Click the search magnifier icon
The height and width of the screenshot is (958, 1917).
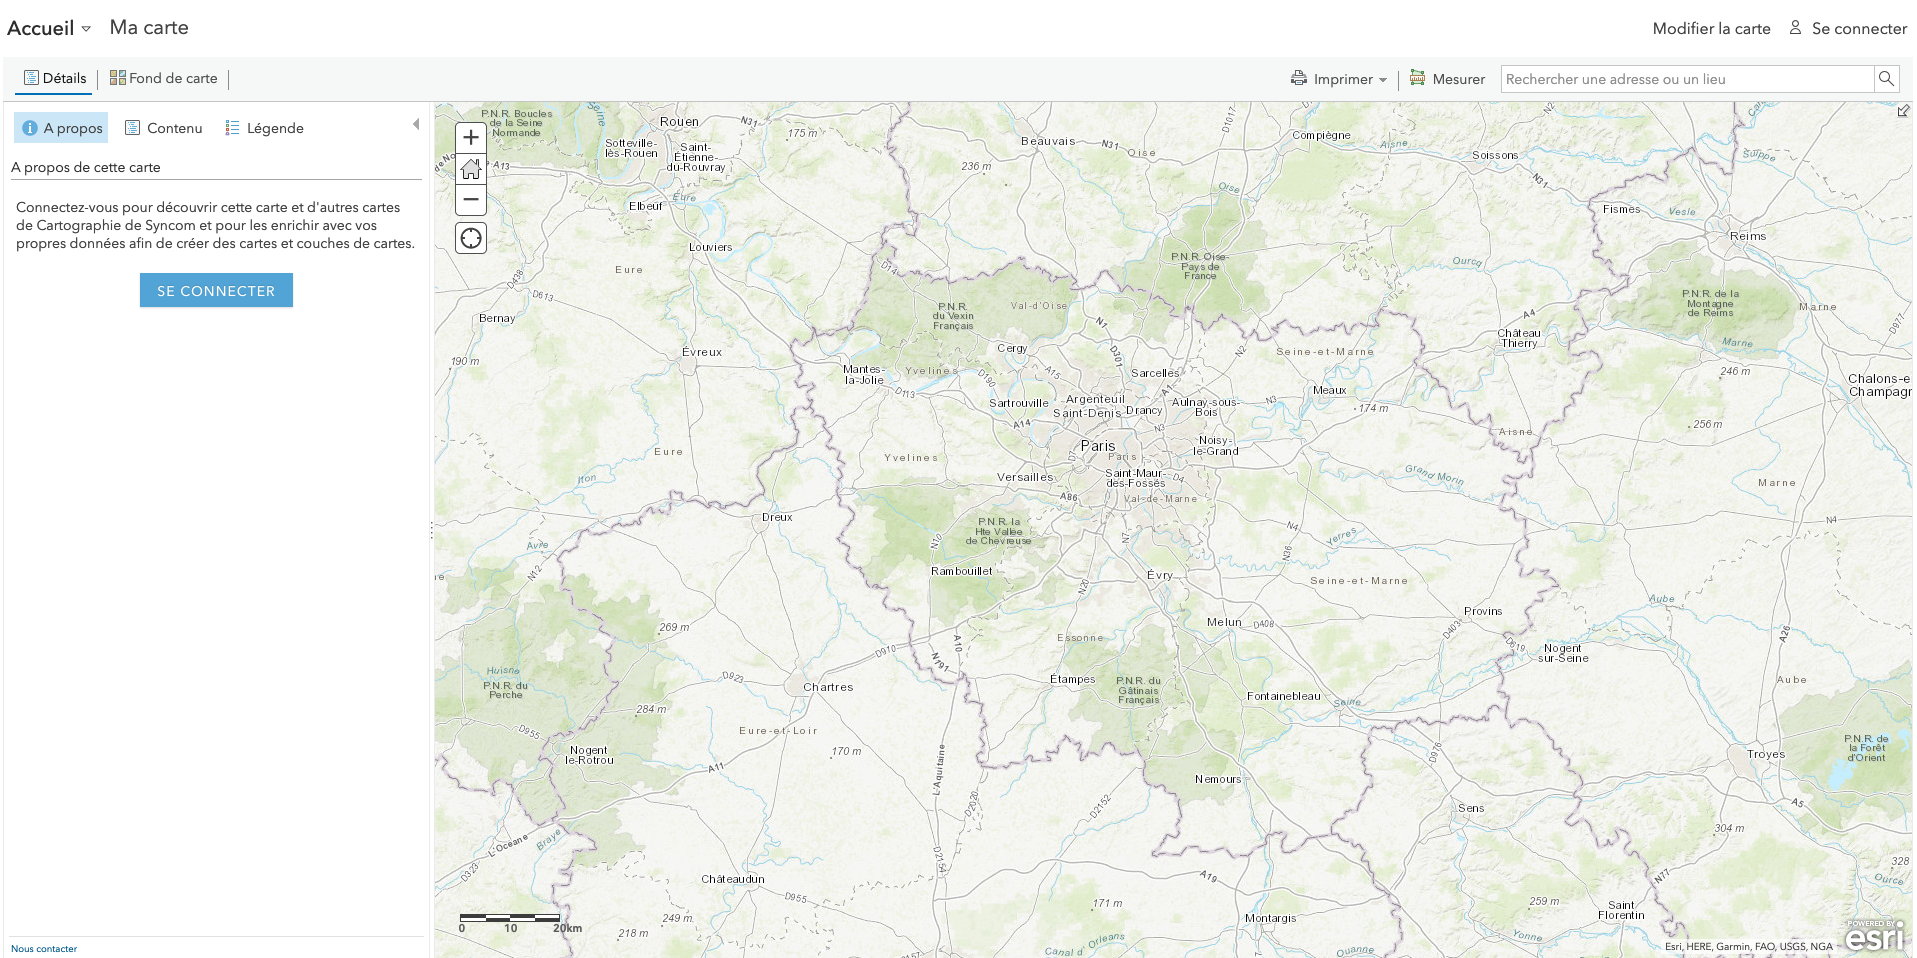coord(1886,79)
